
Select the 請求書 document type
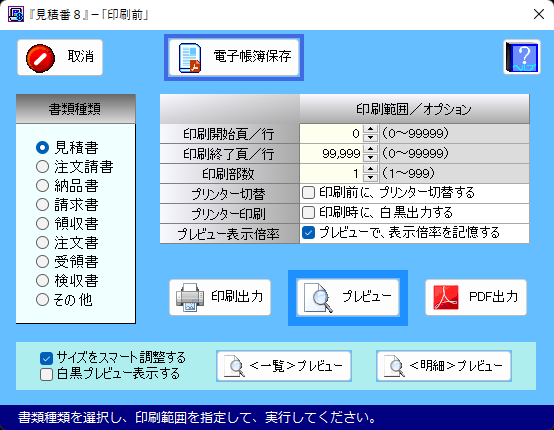(x=67, y=205)
